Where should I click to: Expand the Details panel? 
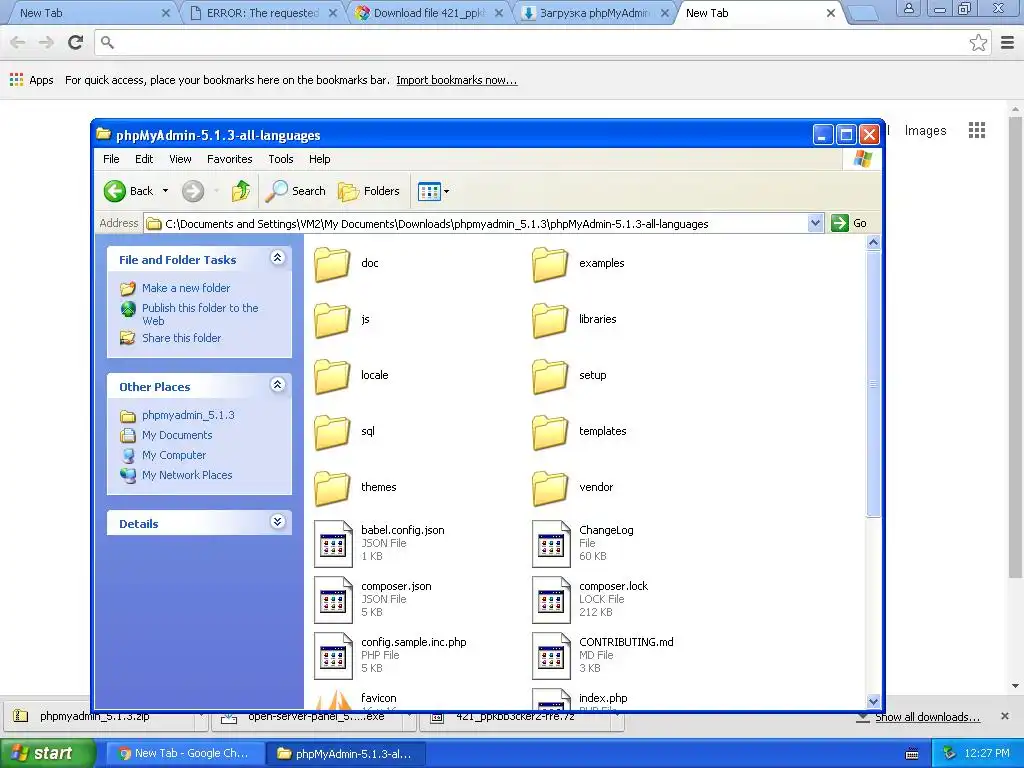coord(278,522)
